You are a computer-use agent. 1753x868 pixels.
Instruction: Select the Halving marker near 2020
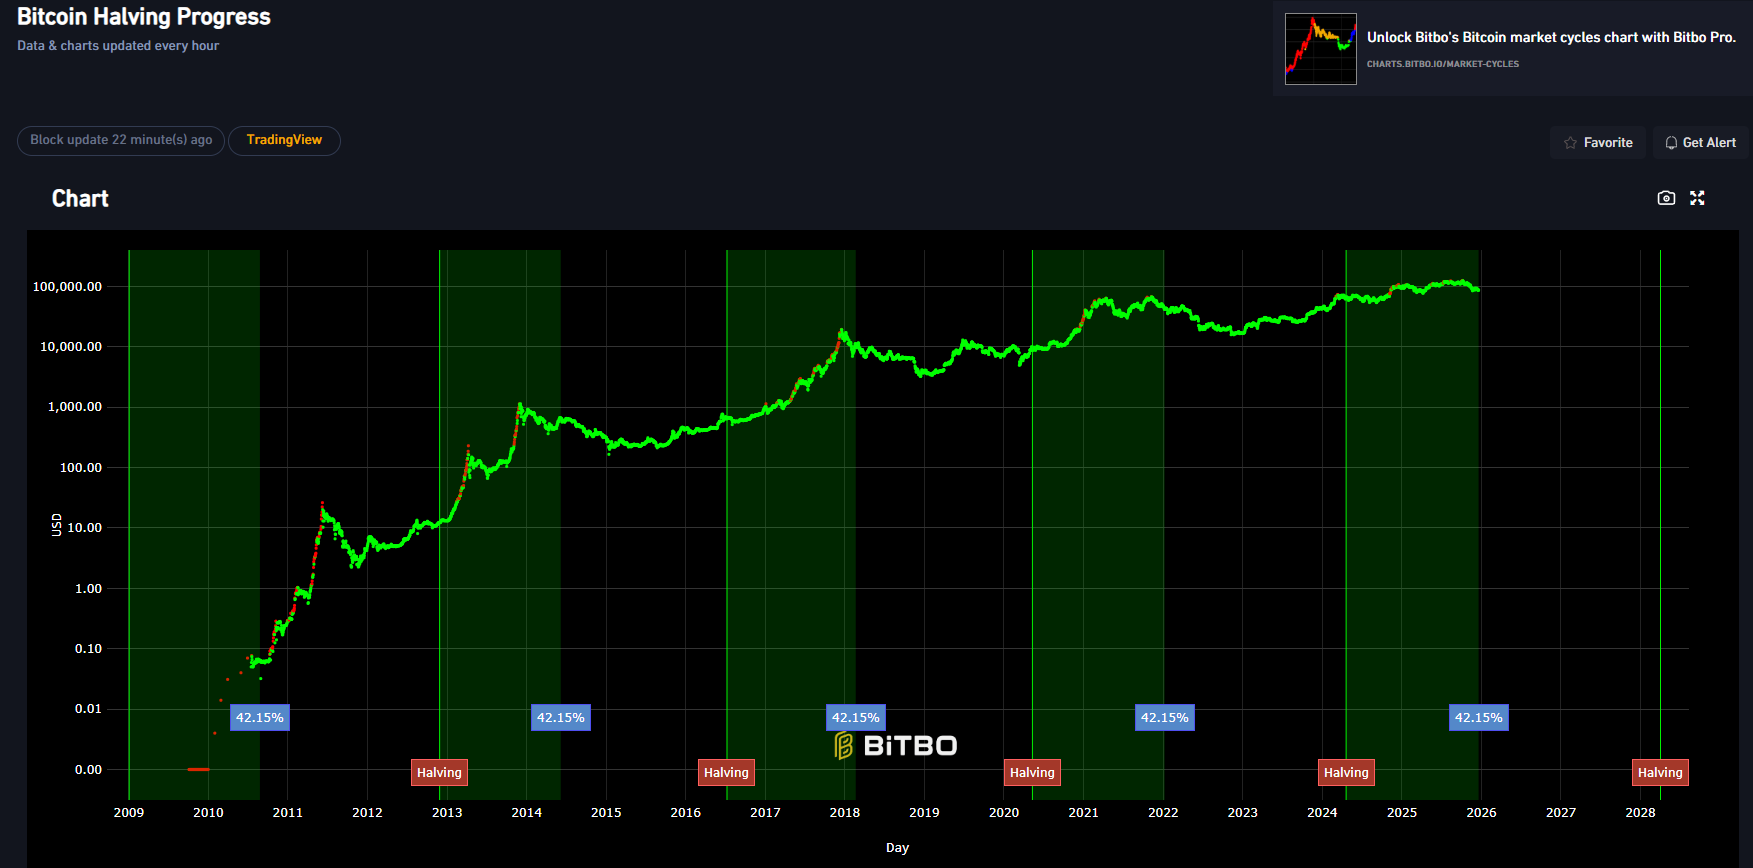(x=1032, y=772)
